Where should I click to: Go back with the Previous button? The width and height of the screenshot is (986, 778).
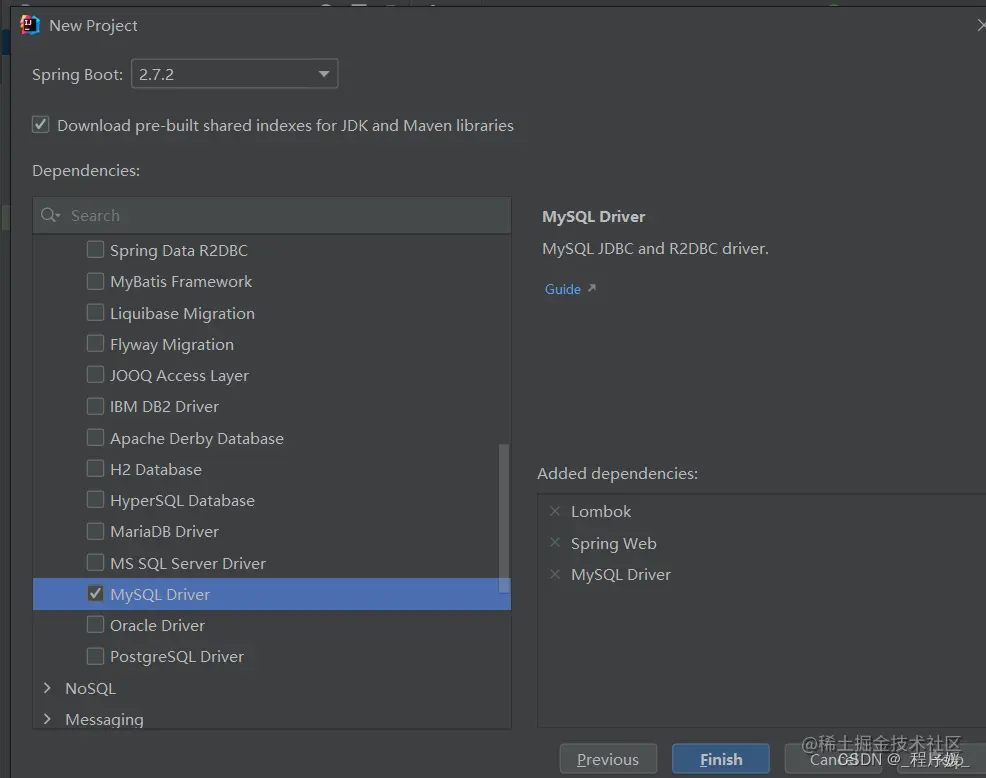pyautogui.click(x=608, y=759)
